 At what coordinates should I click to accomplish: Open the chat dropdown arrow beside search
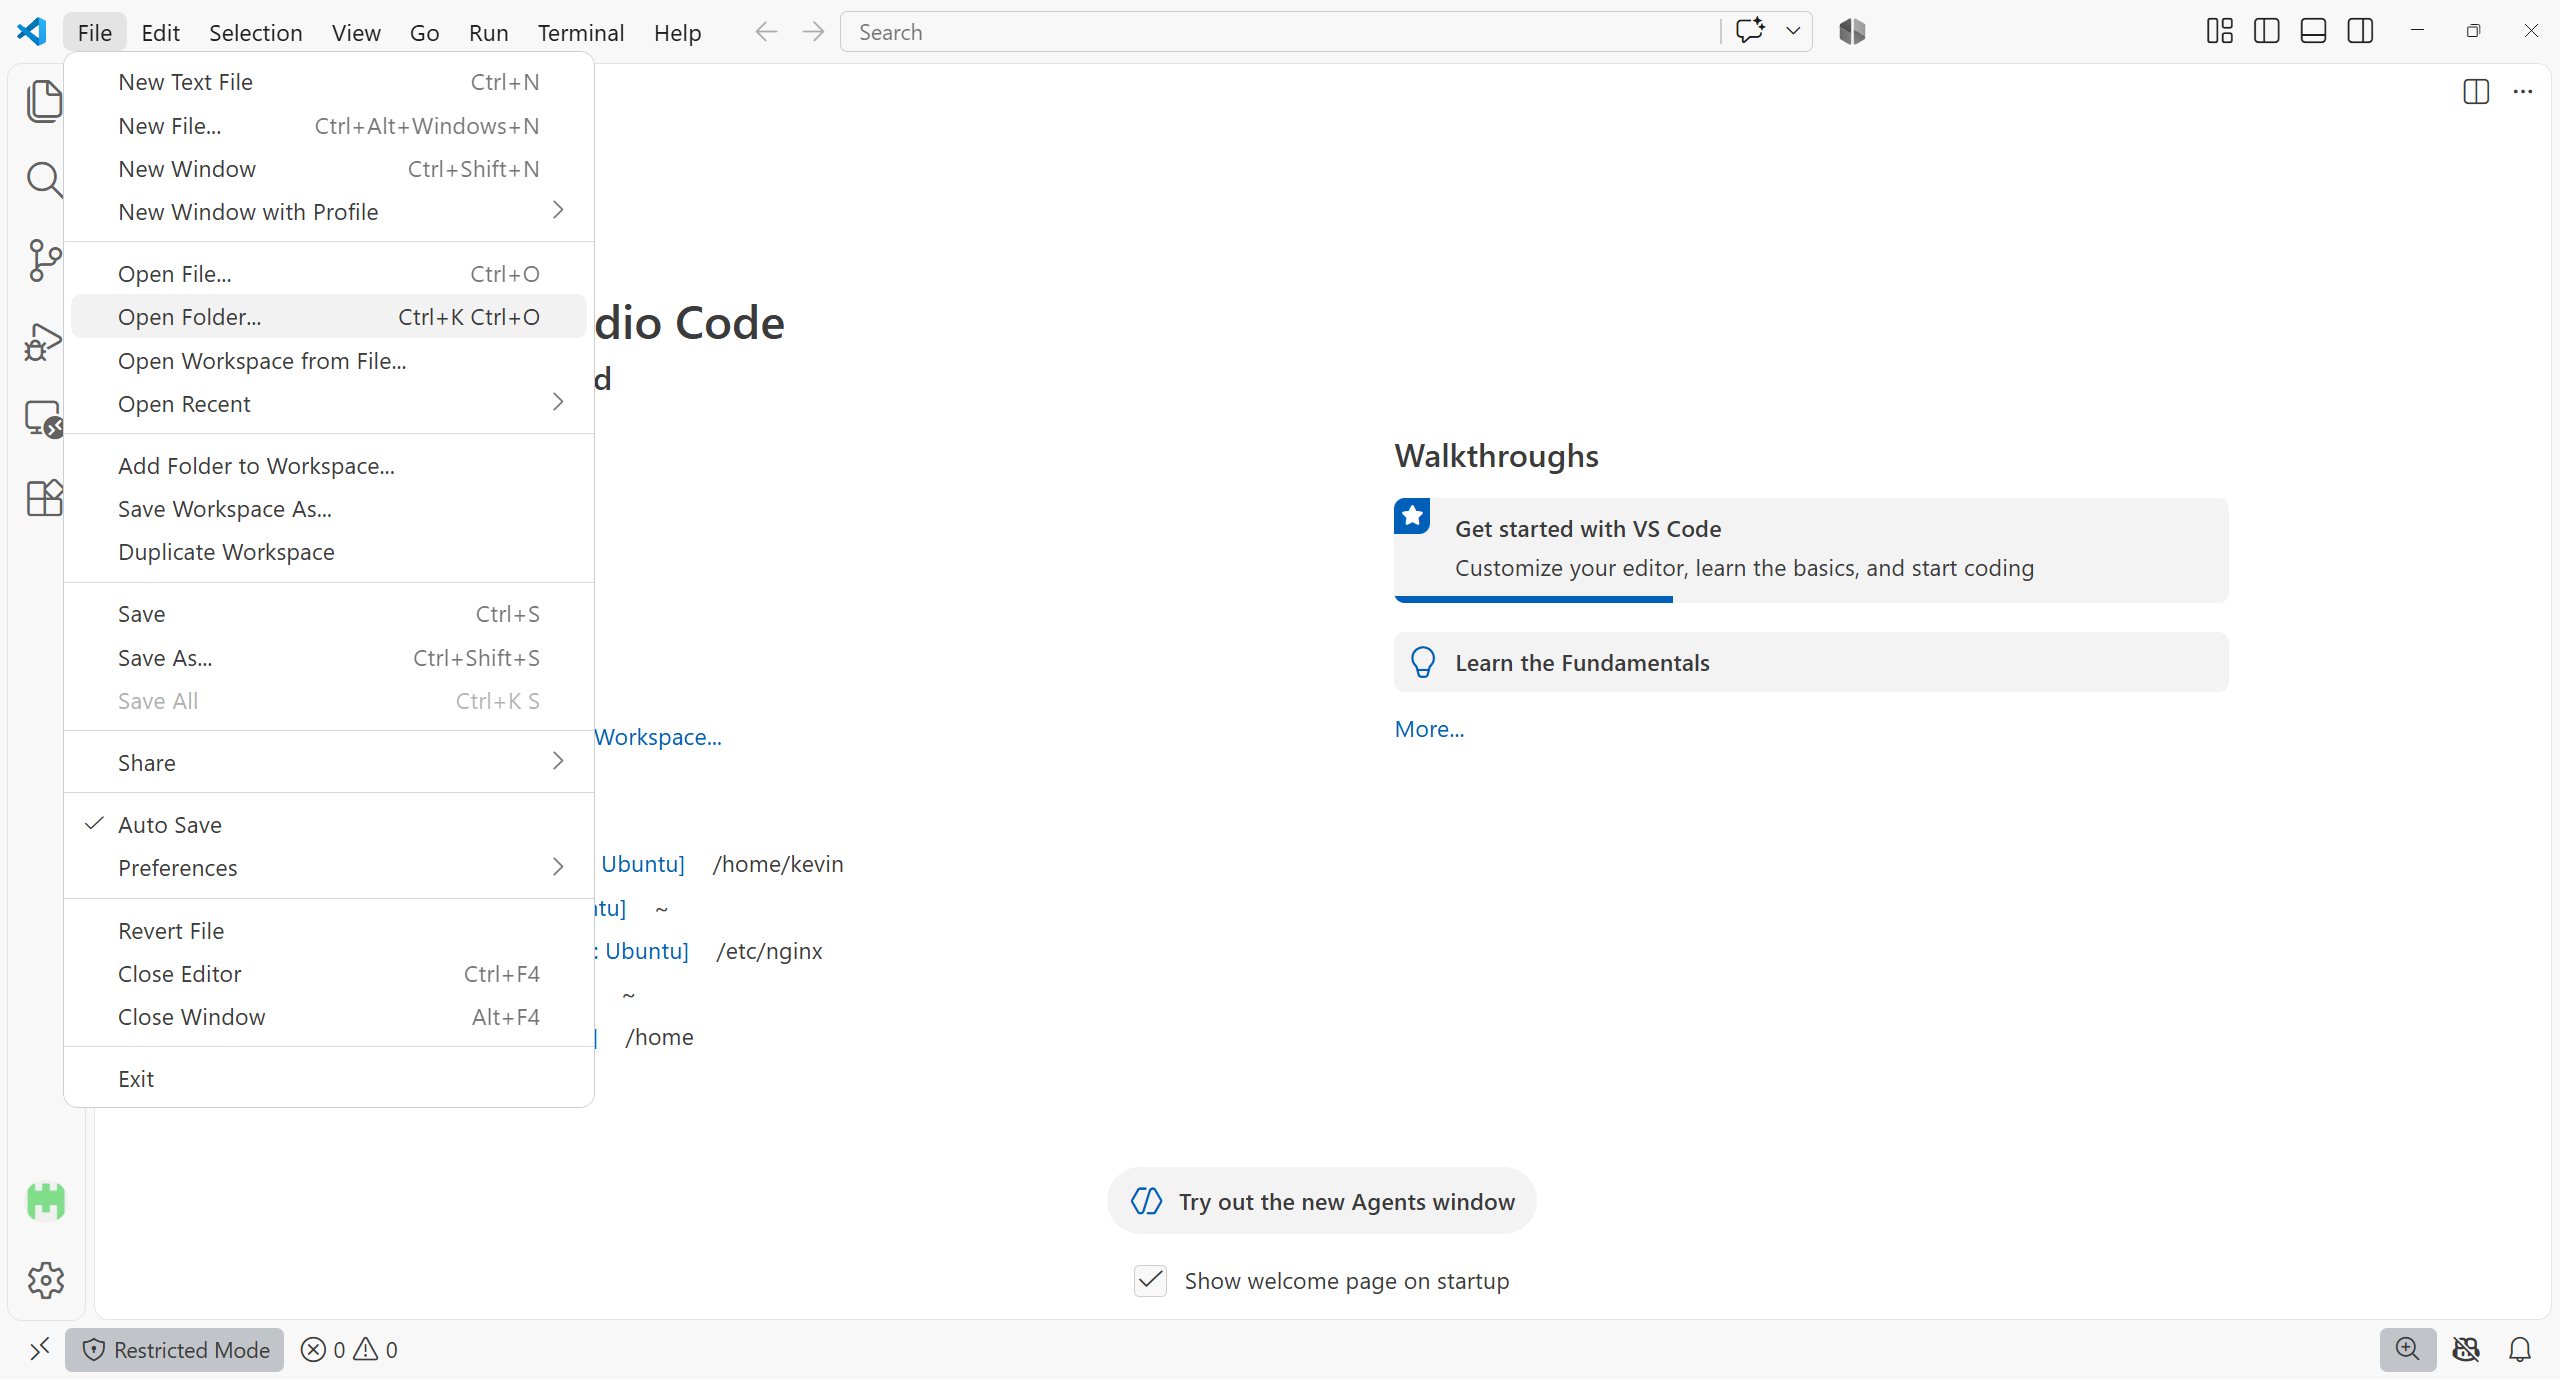point(1793,32)
